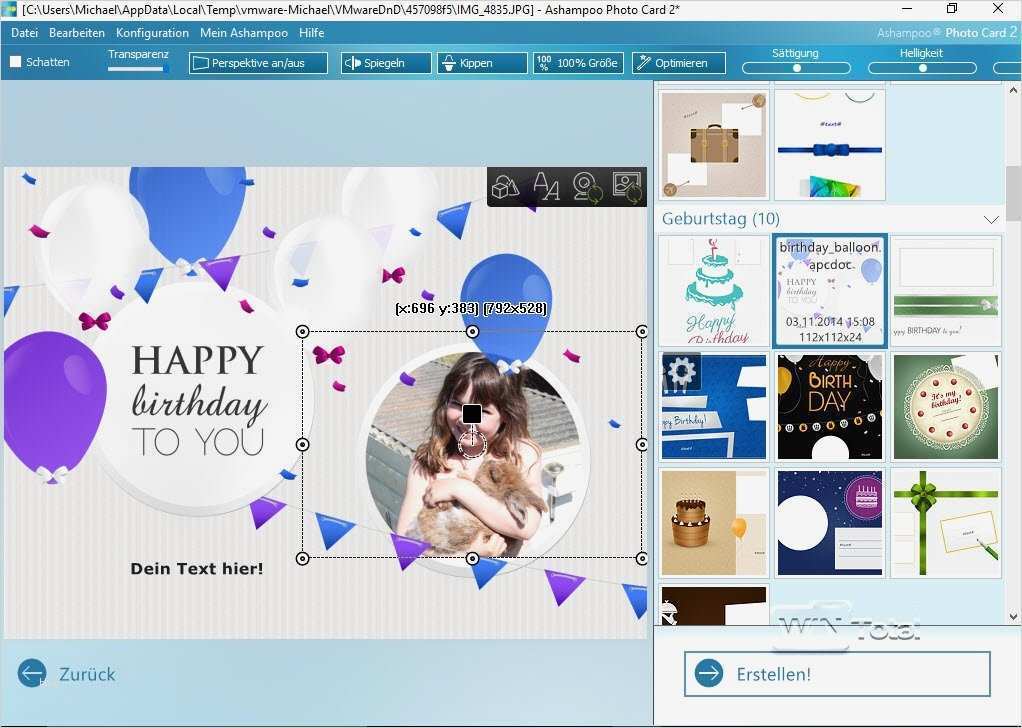
Task: Open the shapes and objects tool
Action: pyautogui.click(x=505, y=186)
